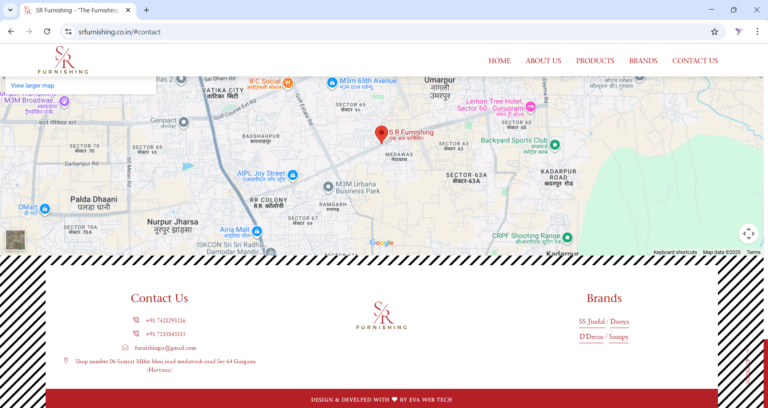Click the footer SR Furnishing logo
Viewport: 768px width, 408px height.
click(x=382, y=315)
